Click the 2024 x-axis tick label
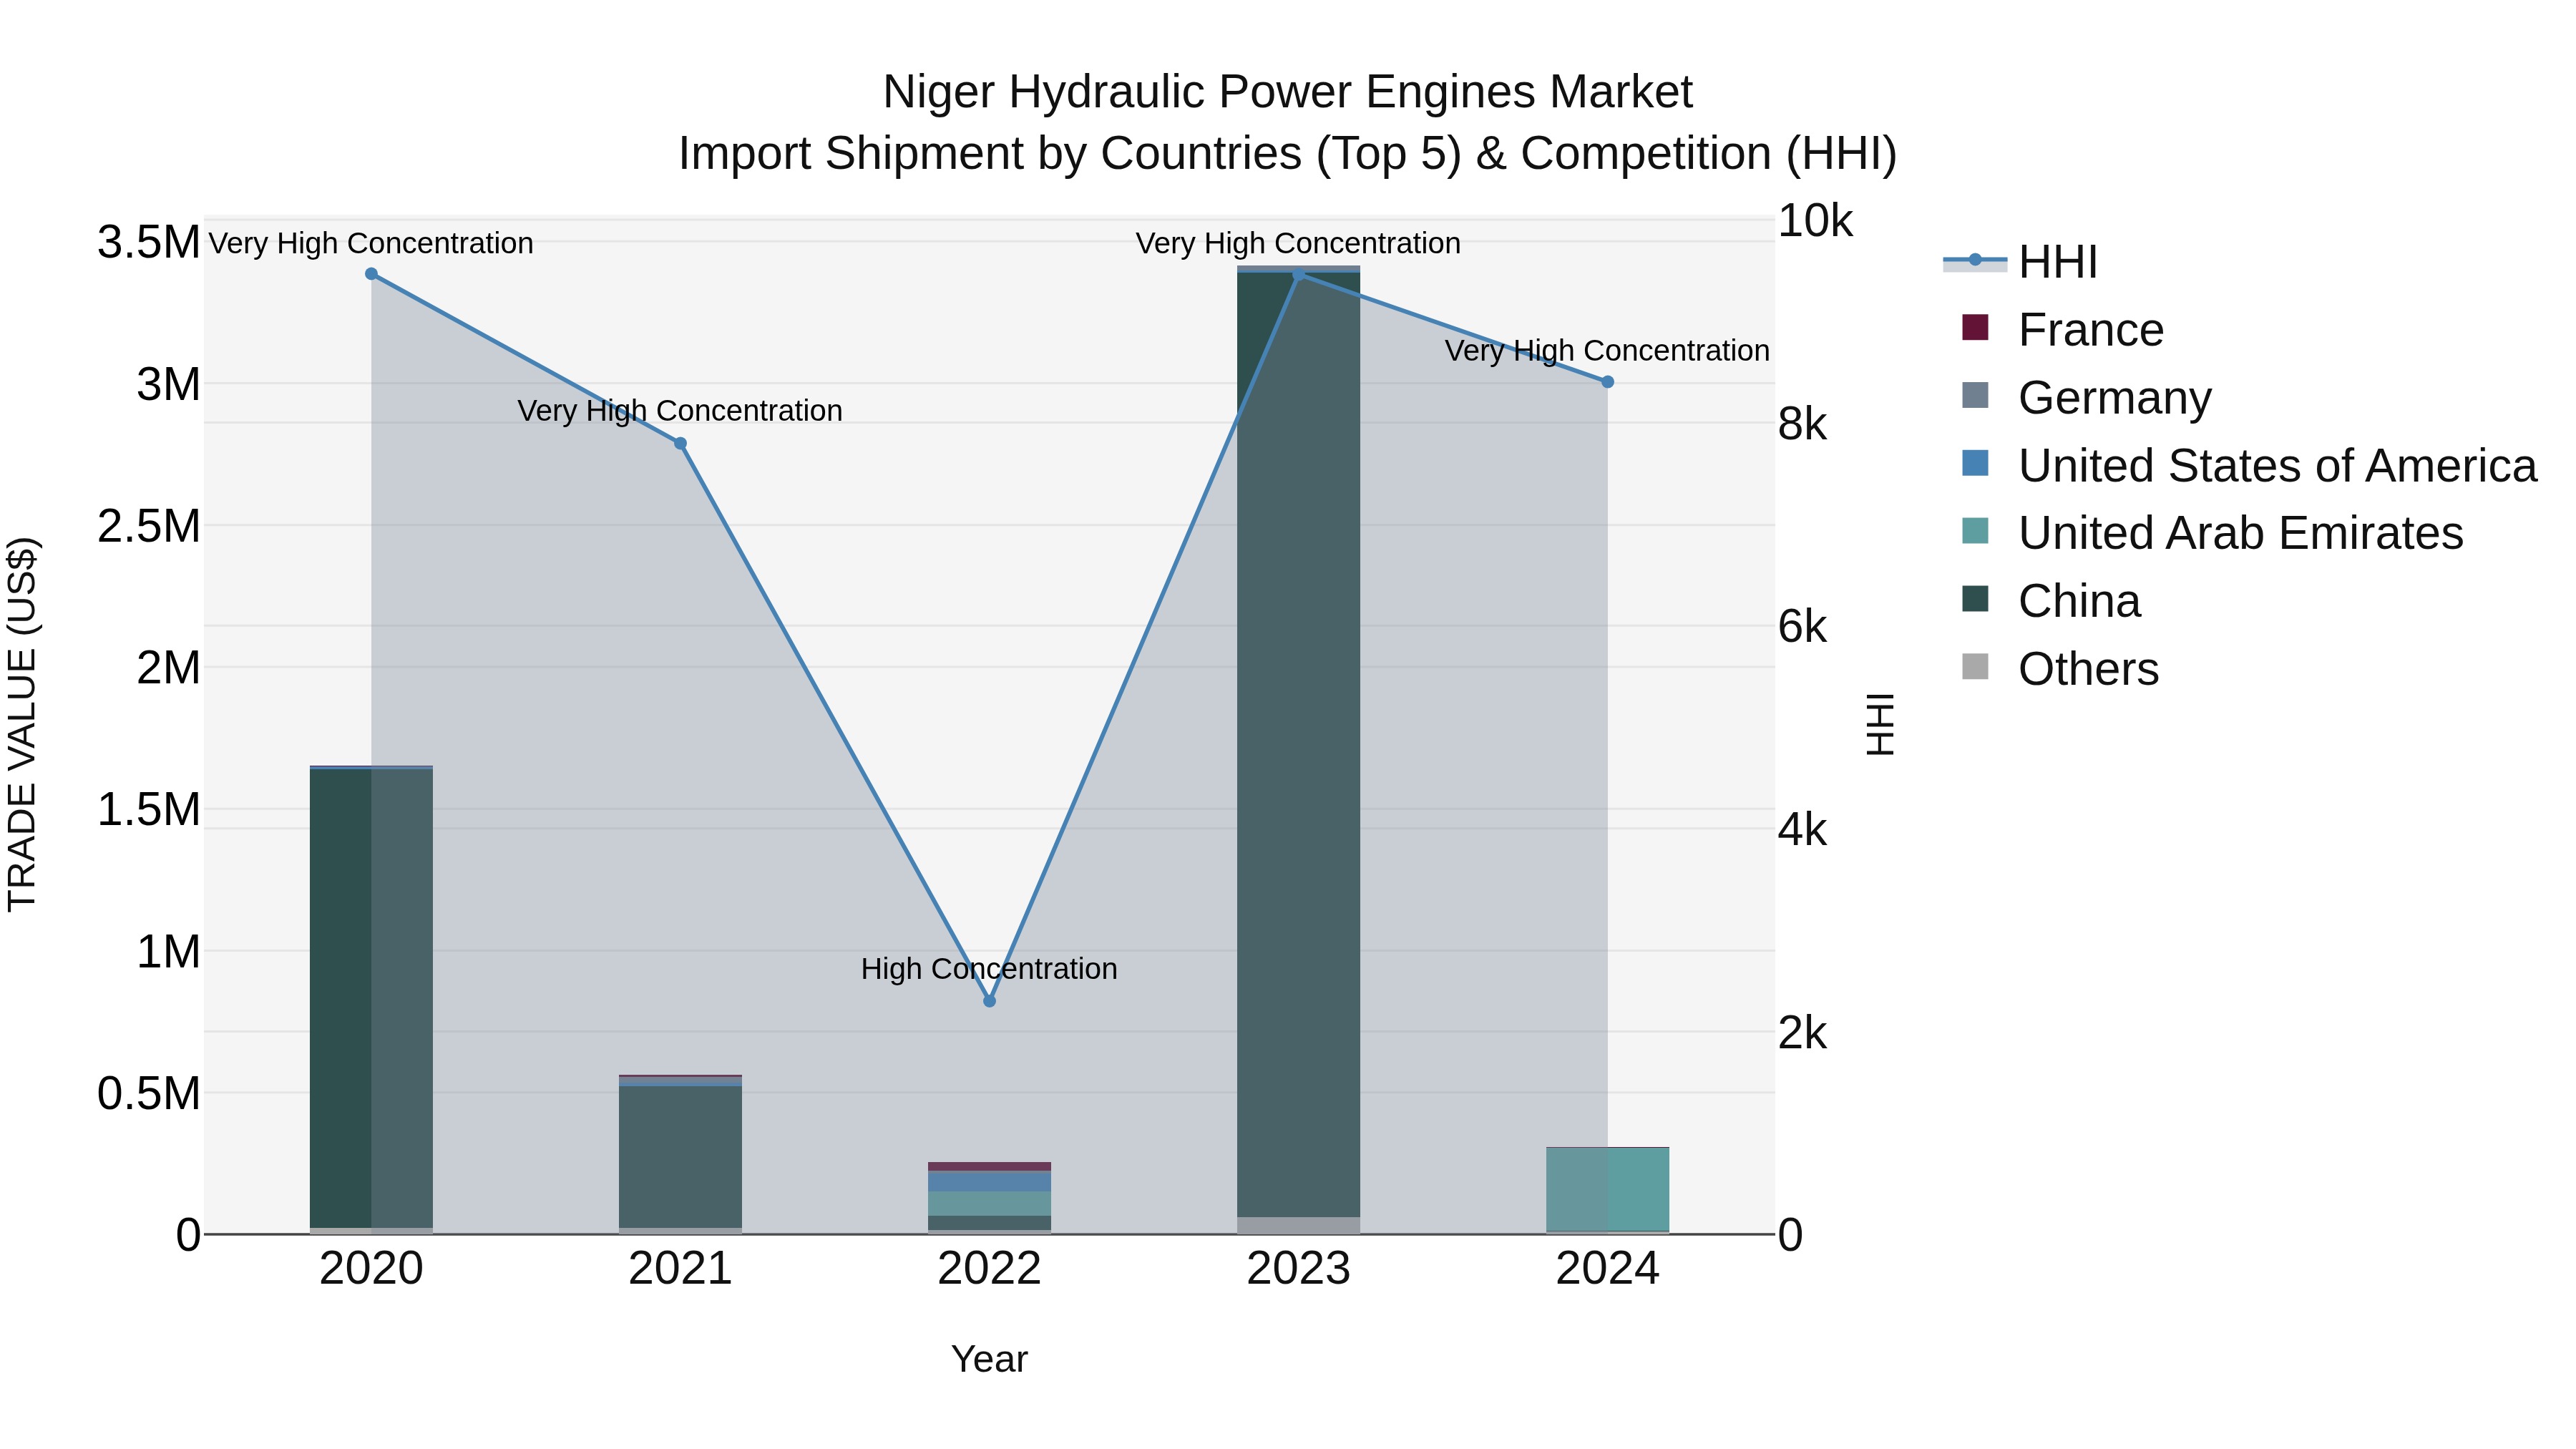Image resolution: width=2576 pixels, height=1449 pixels. (1607, 1269)
